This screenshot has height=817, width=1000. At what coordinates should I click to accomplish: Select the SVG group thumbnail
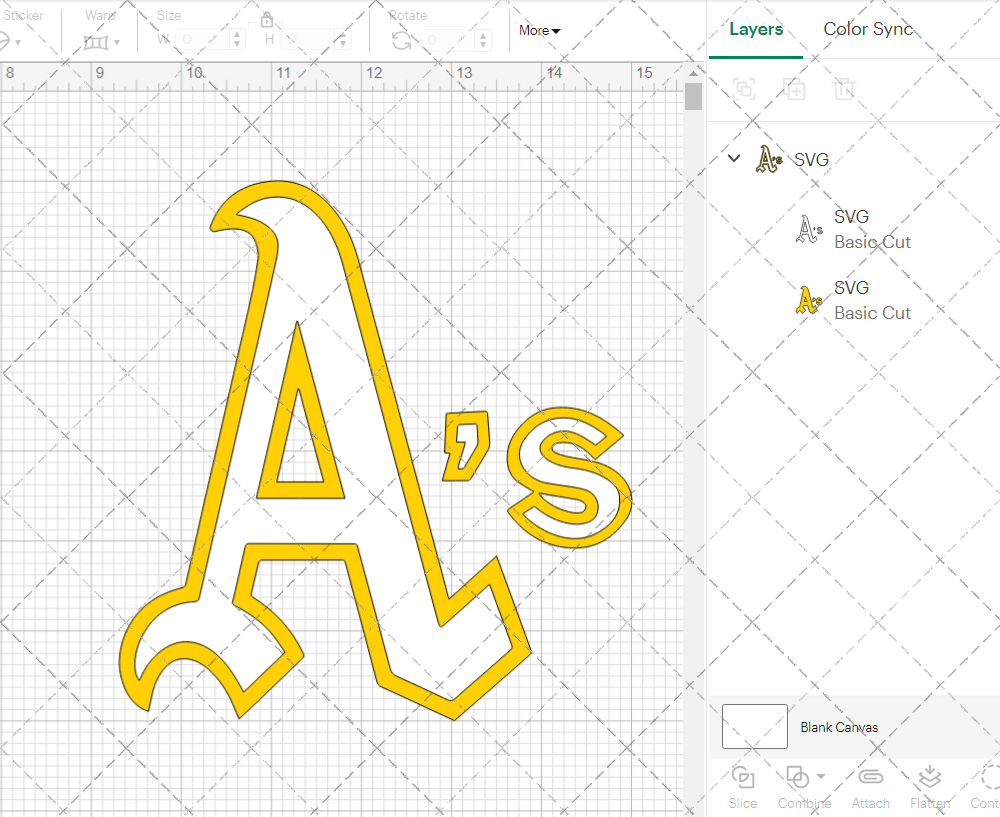coord(768,159)
